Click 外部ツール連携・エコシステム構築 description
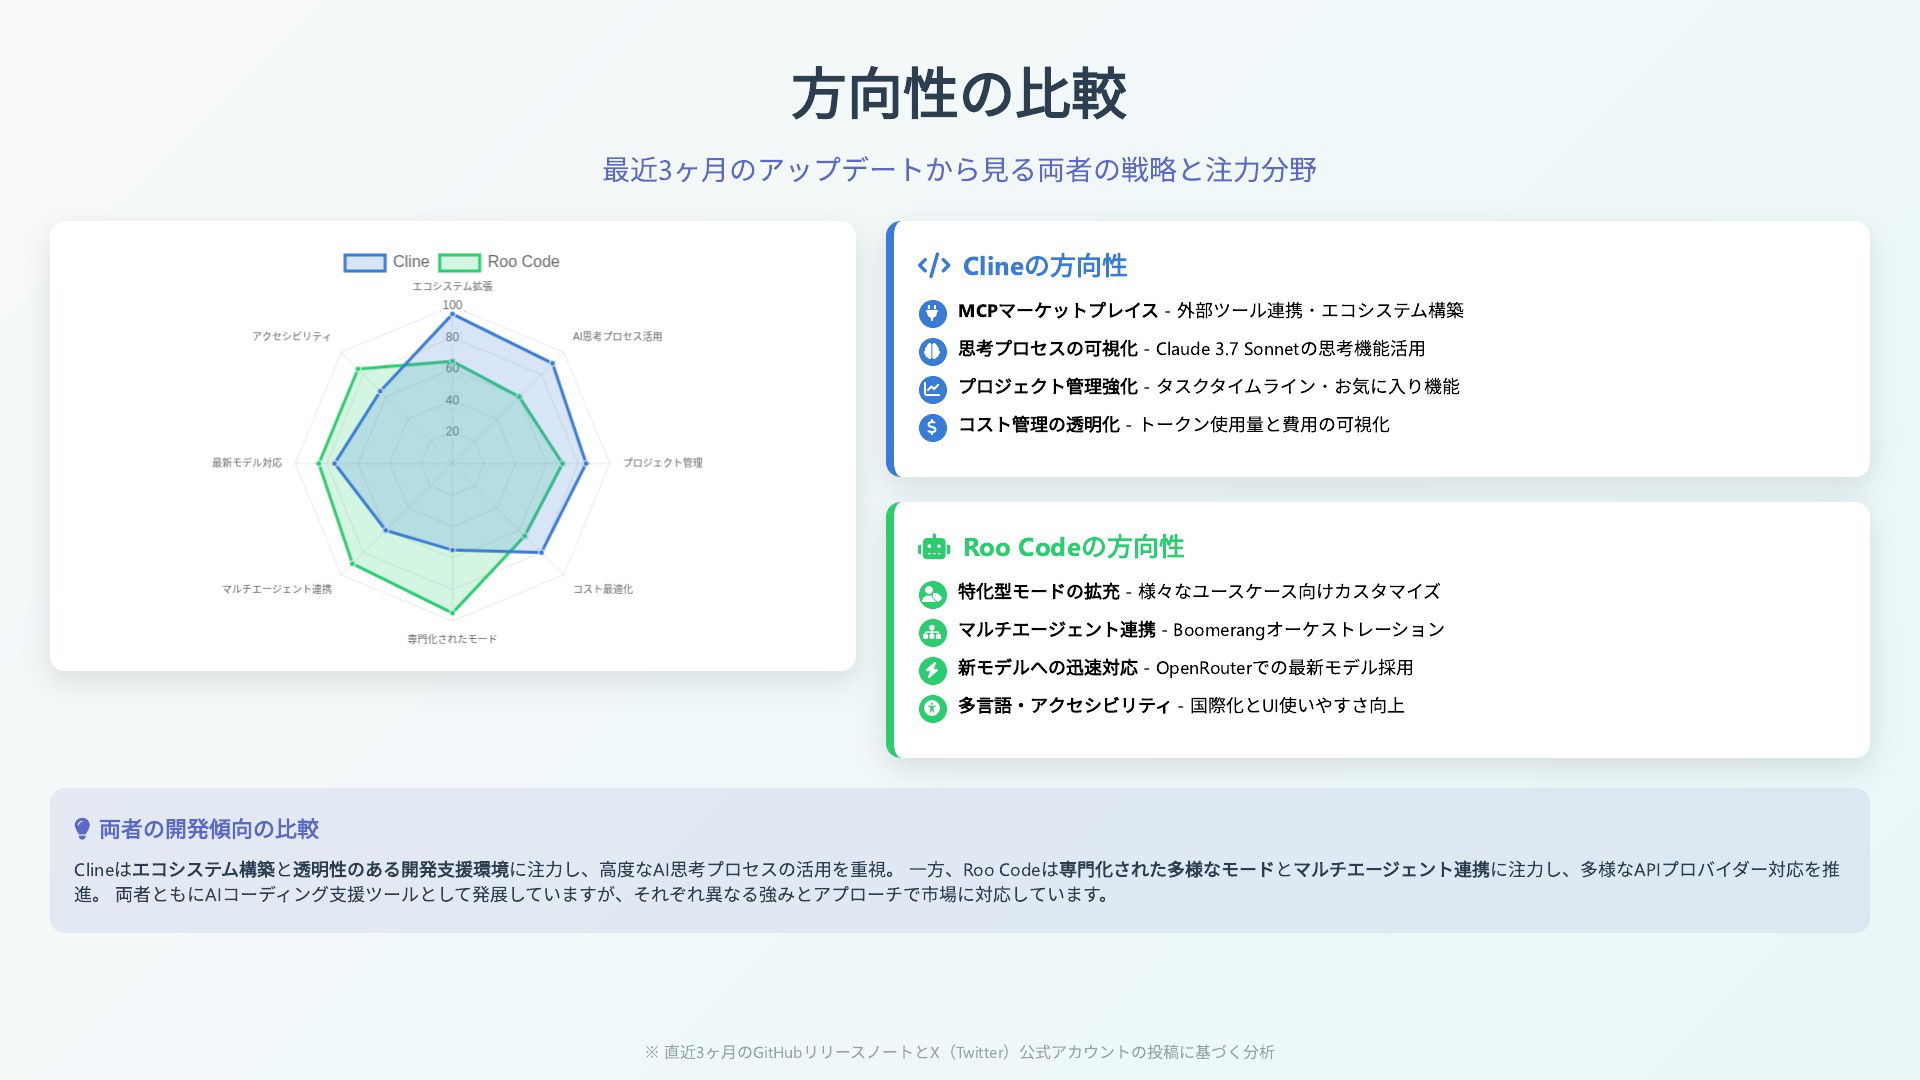This screenshot has height=1080, width=1920. pos(1320,311)
